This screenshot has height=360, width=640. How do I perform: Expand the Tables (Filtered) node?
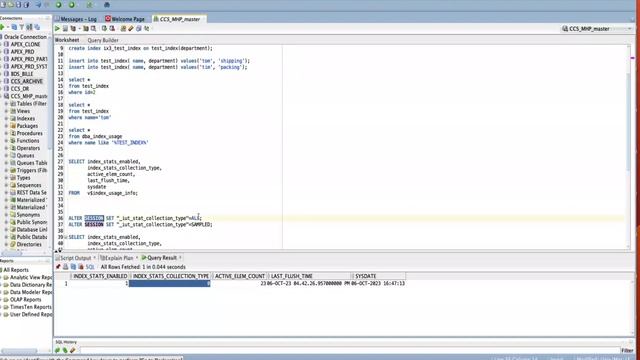pos(6,104)
